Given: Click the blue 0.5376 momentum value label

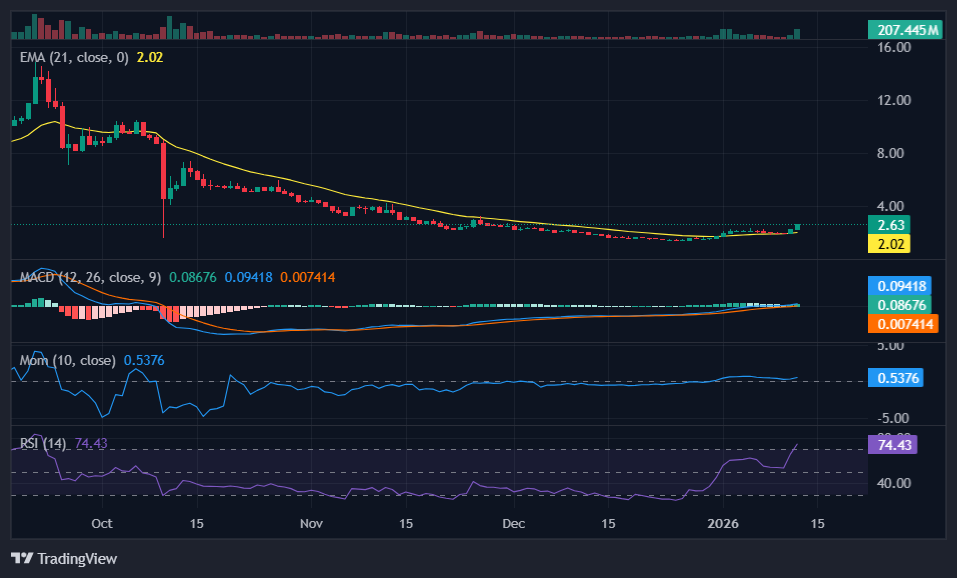Looking at the screenshot, I should coord(896,377).
